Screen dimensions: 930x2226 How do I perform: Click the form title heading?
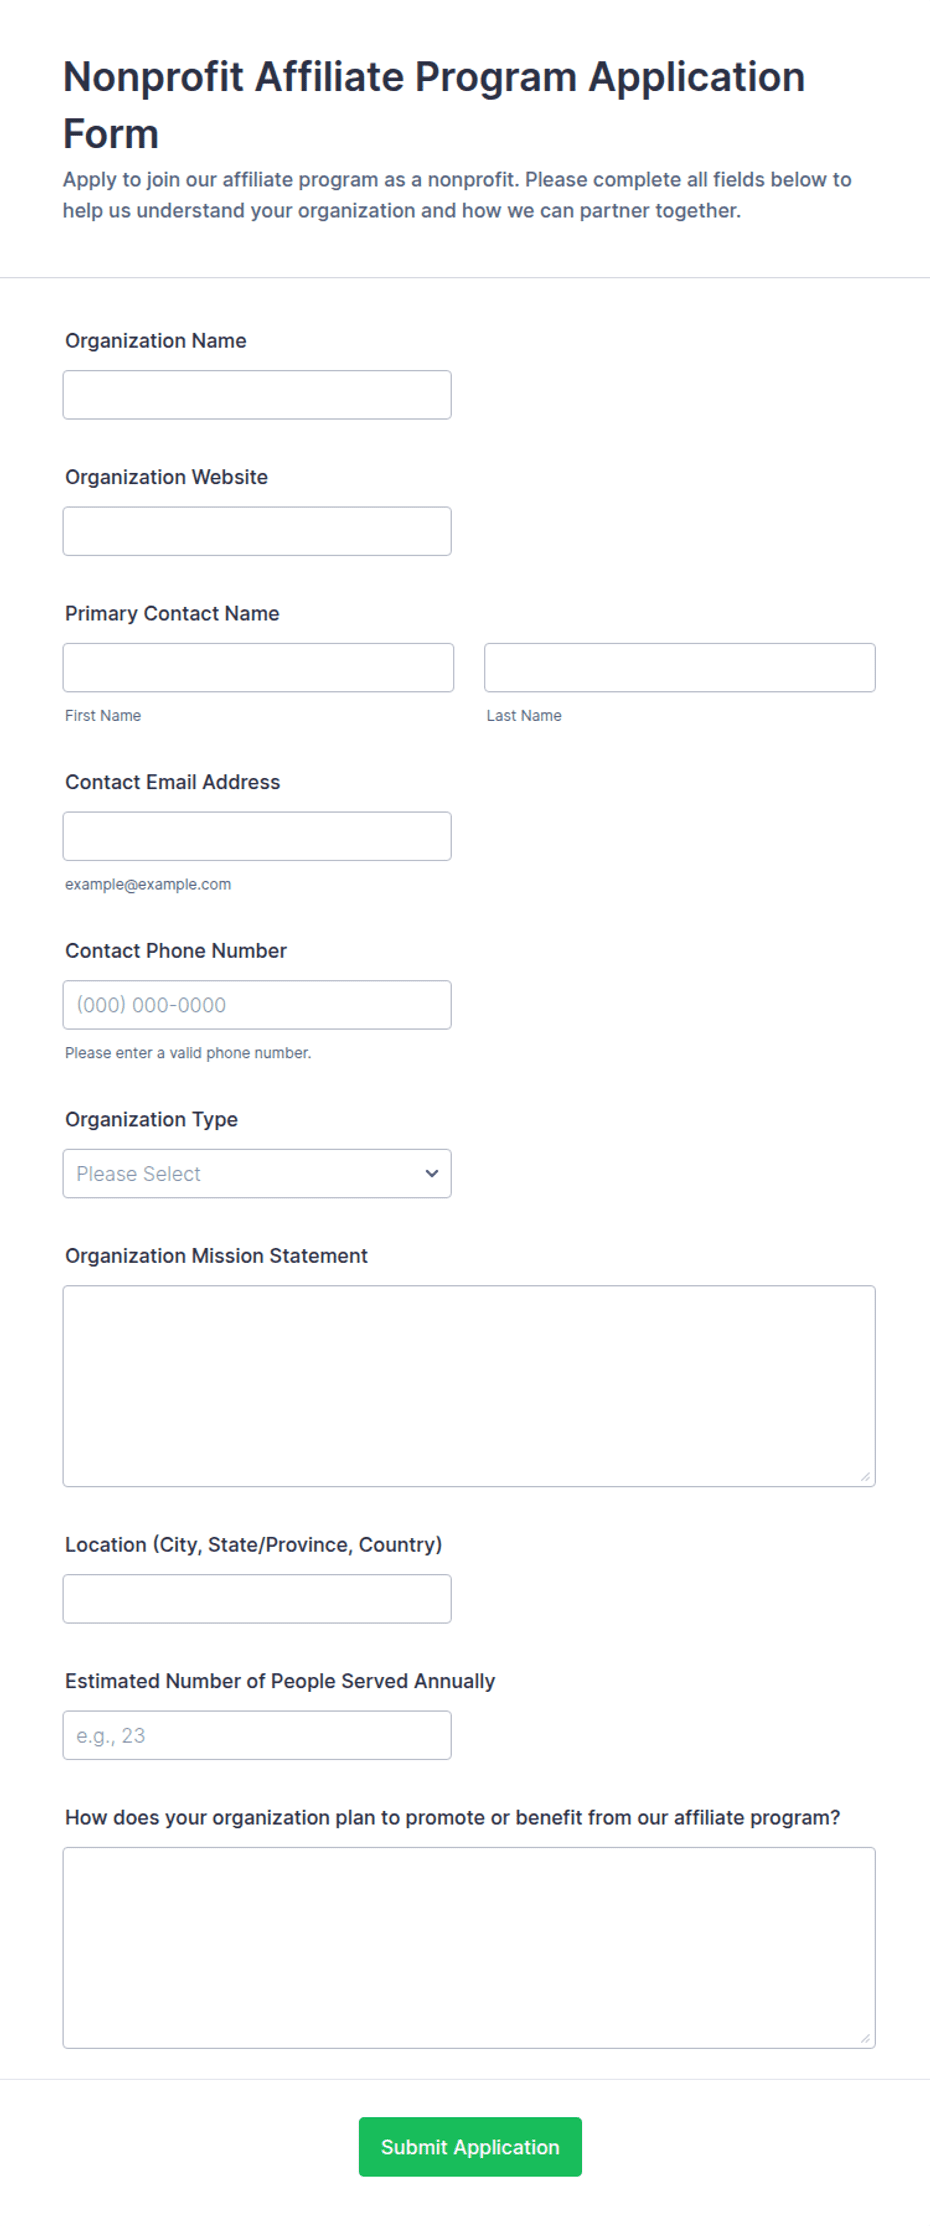tap(434, 105)
